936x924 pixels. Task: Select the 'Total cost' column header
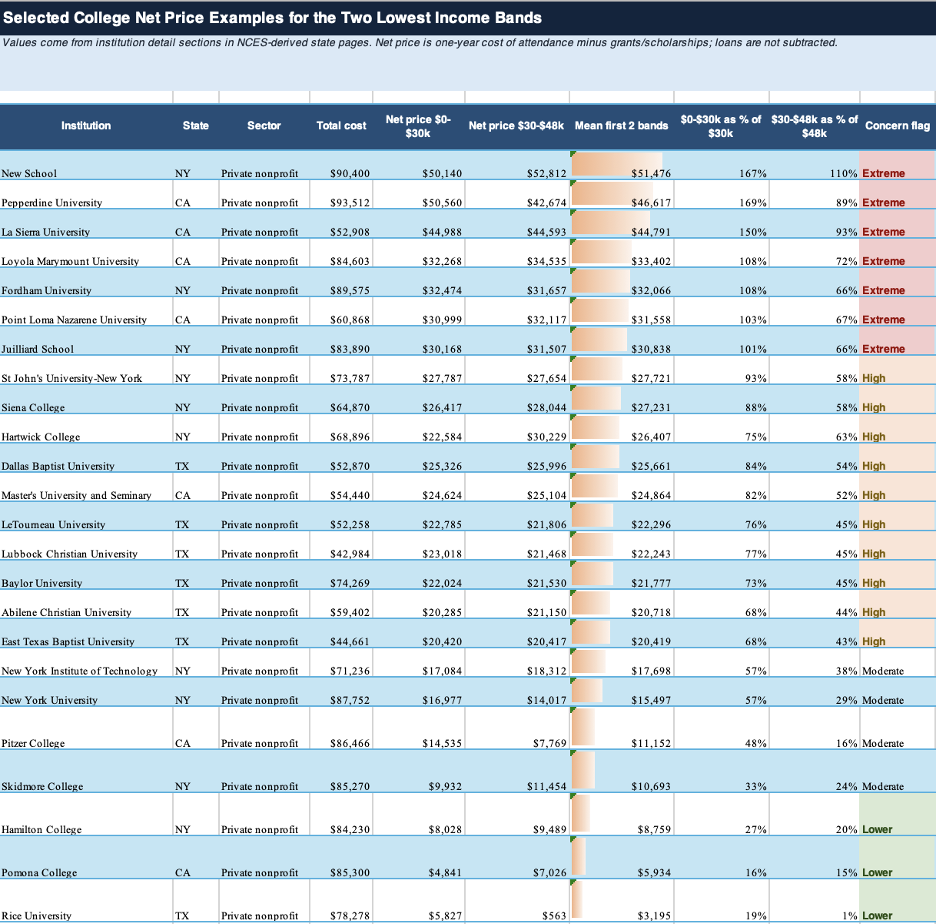pos(341,126)
